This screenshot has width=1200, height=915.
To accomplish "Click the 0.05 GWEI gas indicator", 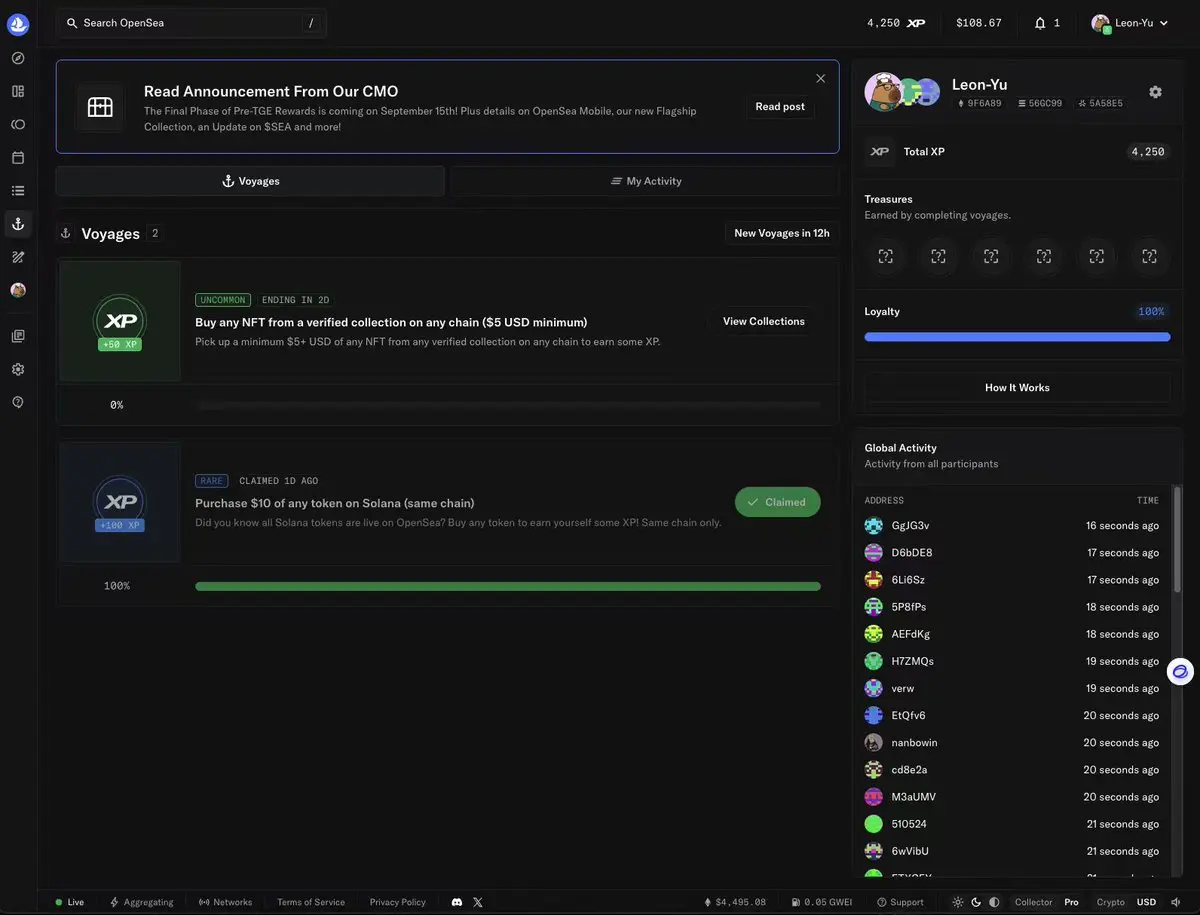I will (x=822, y=902).
